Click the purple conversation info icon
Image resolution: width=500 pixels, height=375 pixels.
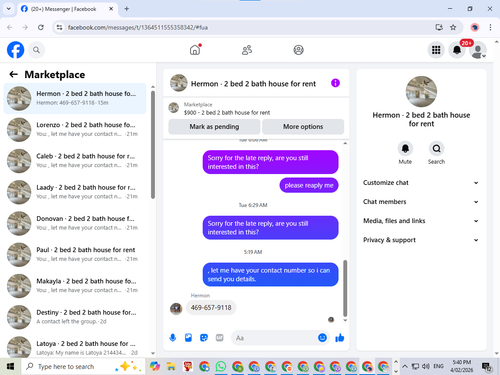click(x=335, y=83)
